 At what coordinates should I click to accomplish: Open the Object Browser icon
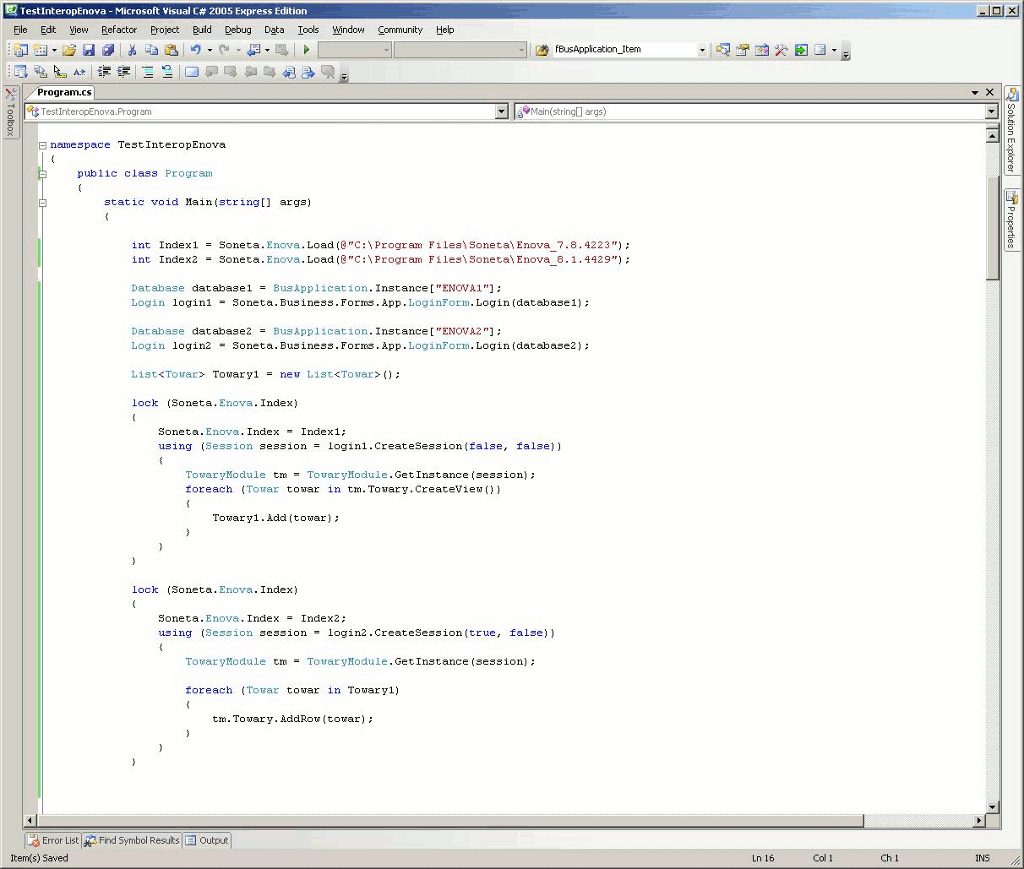pyautogui.click(x=762, y=50)
